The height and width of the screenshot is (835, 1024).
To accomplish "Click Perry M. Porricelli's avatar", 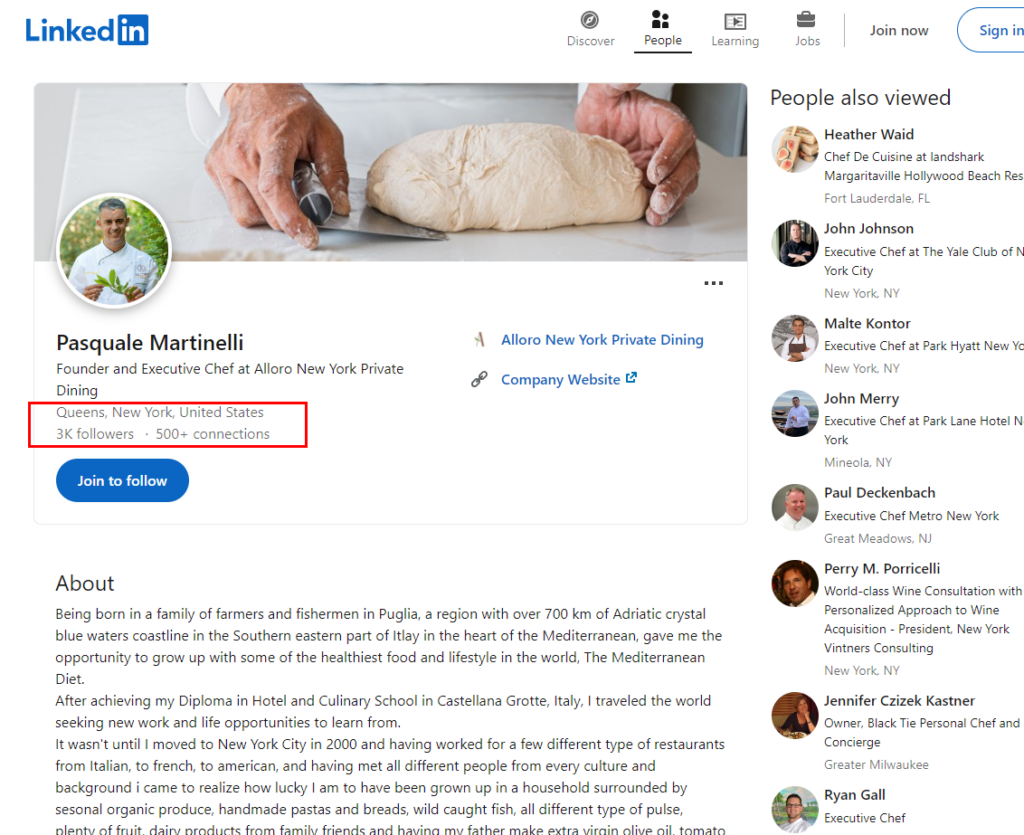I will pos(795,583).
